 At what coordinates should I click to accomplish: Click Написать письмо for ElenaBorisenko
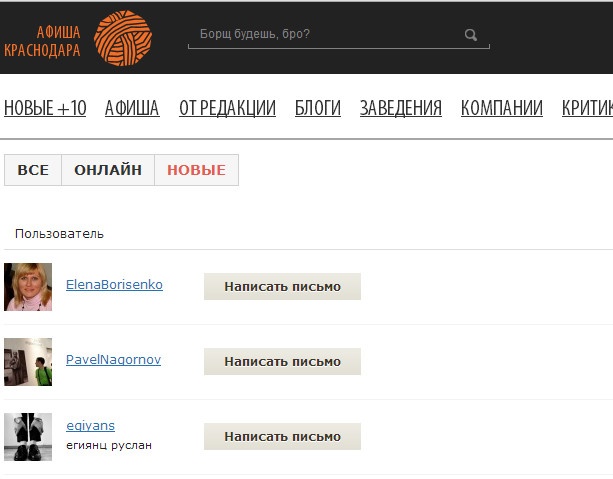[282, 287]
